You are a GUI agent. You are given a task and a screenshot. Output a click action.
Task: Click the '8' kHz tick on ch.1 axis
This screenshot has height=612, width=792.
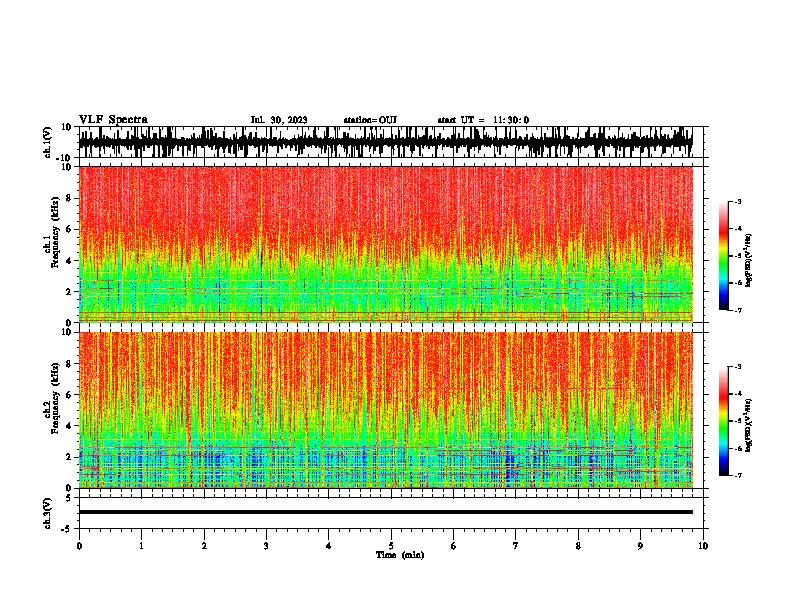70,198
